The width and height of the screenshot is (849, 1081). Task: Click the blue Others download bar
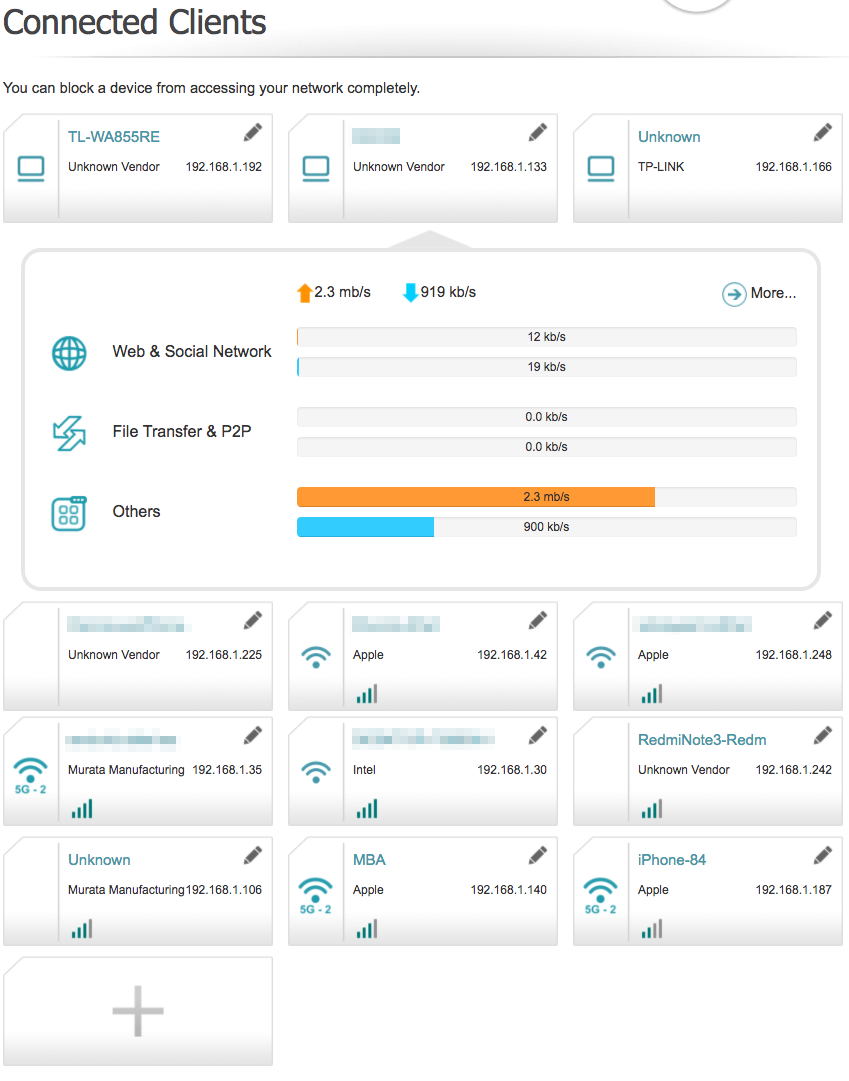366,527
